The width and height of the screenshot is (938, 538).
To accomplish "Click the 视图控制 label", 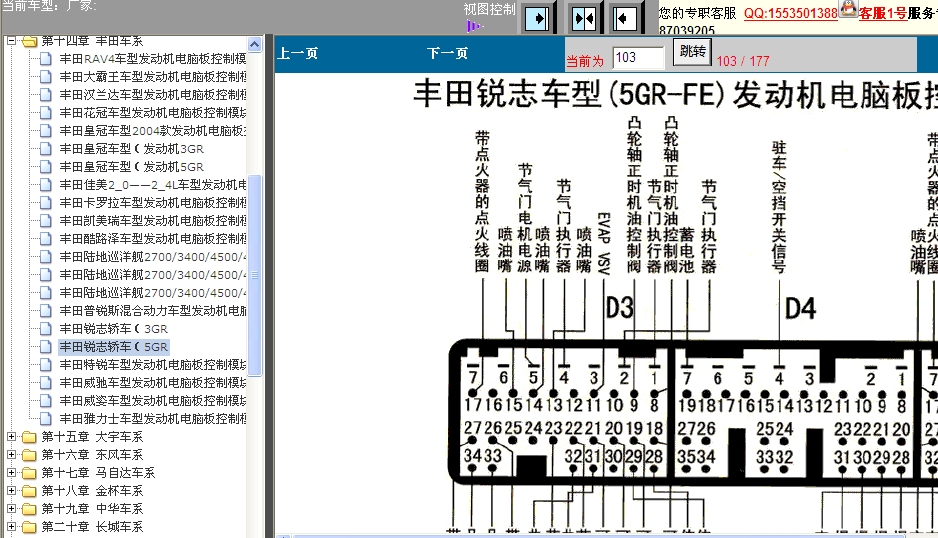I will 489,9.
